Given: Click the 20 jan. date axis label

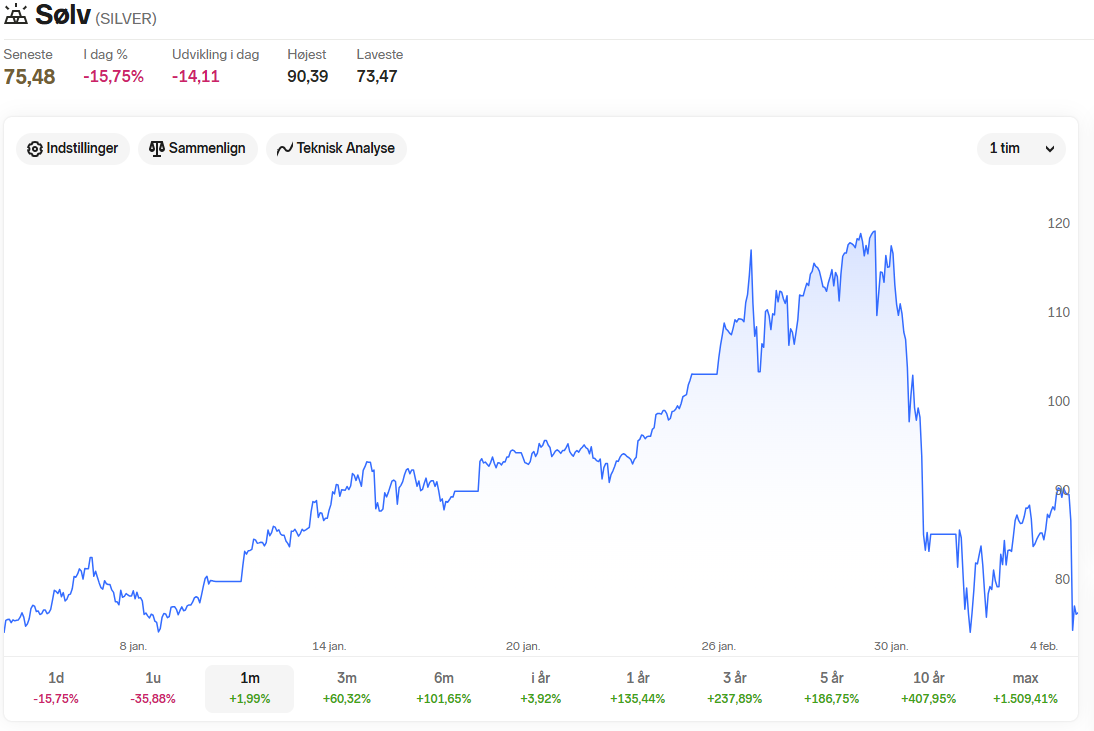Looking at the screenshot, I should pyautogui.click(x=523, y=646).
